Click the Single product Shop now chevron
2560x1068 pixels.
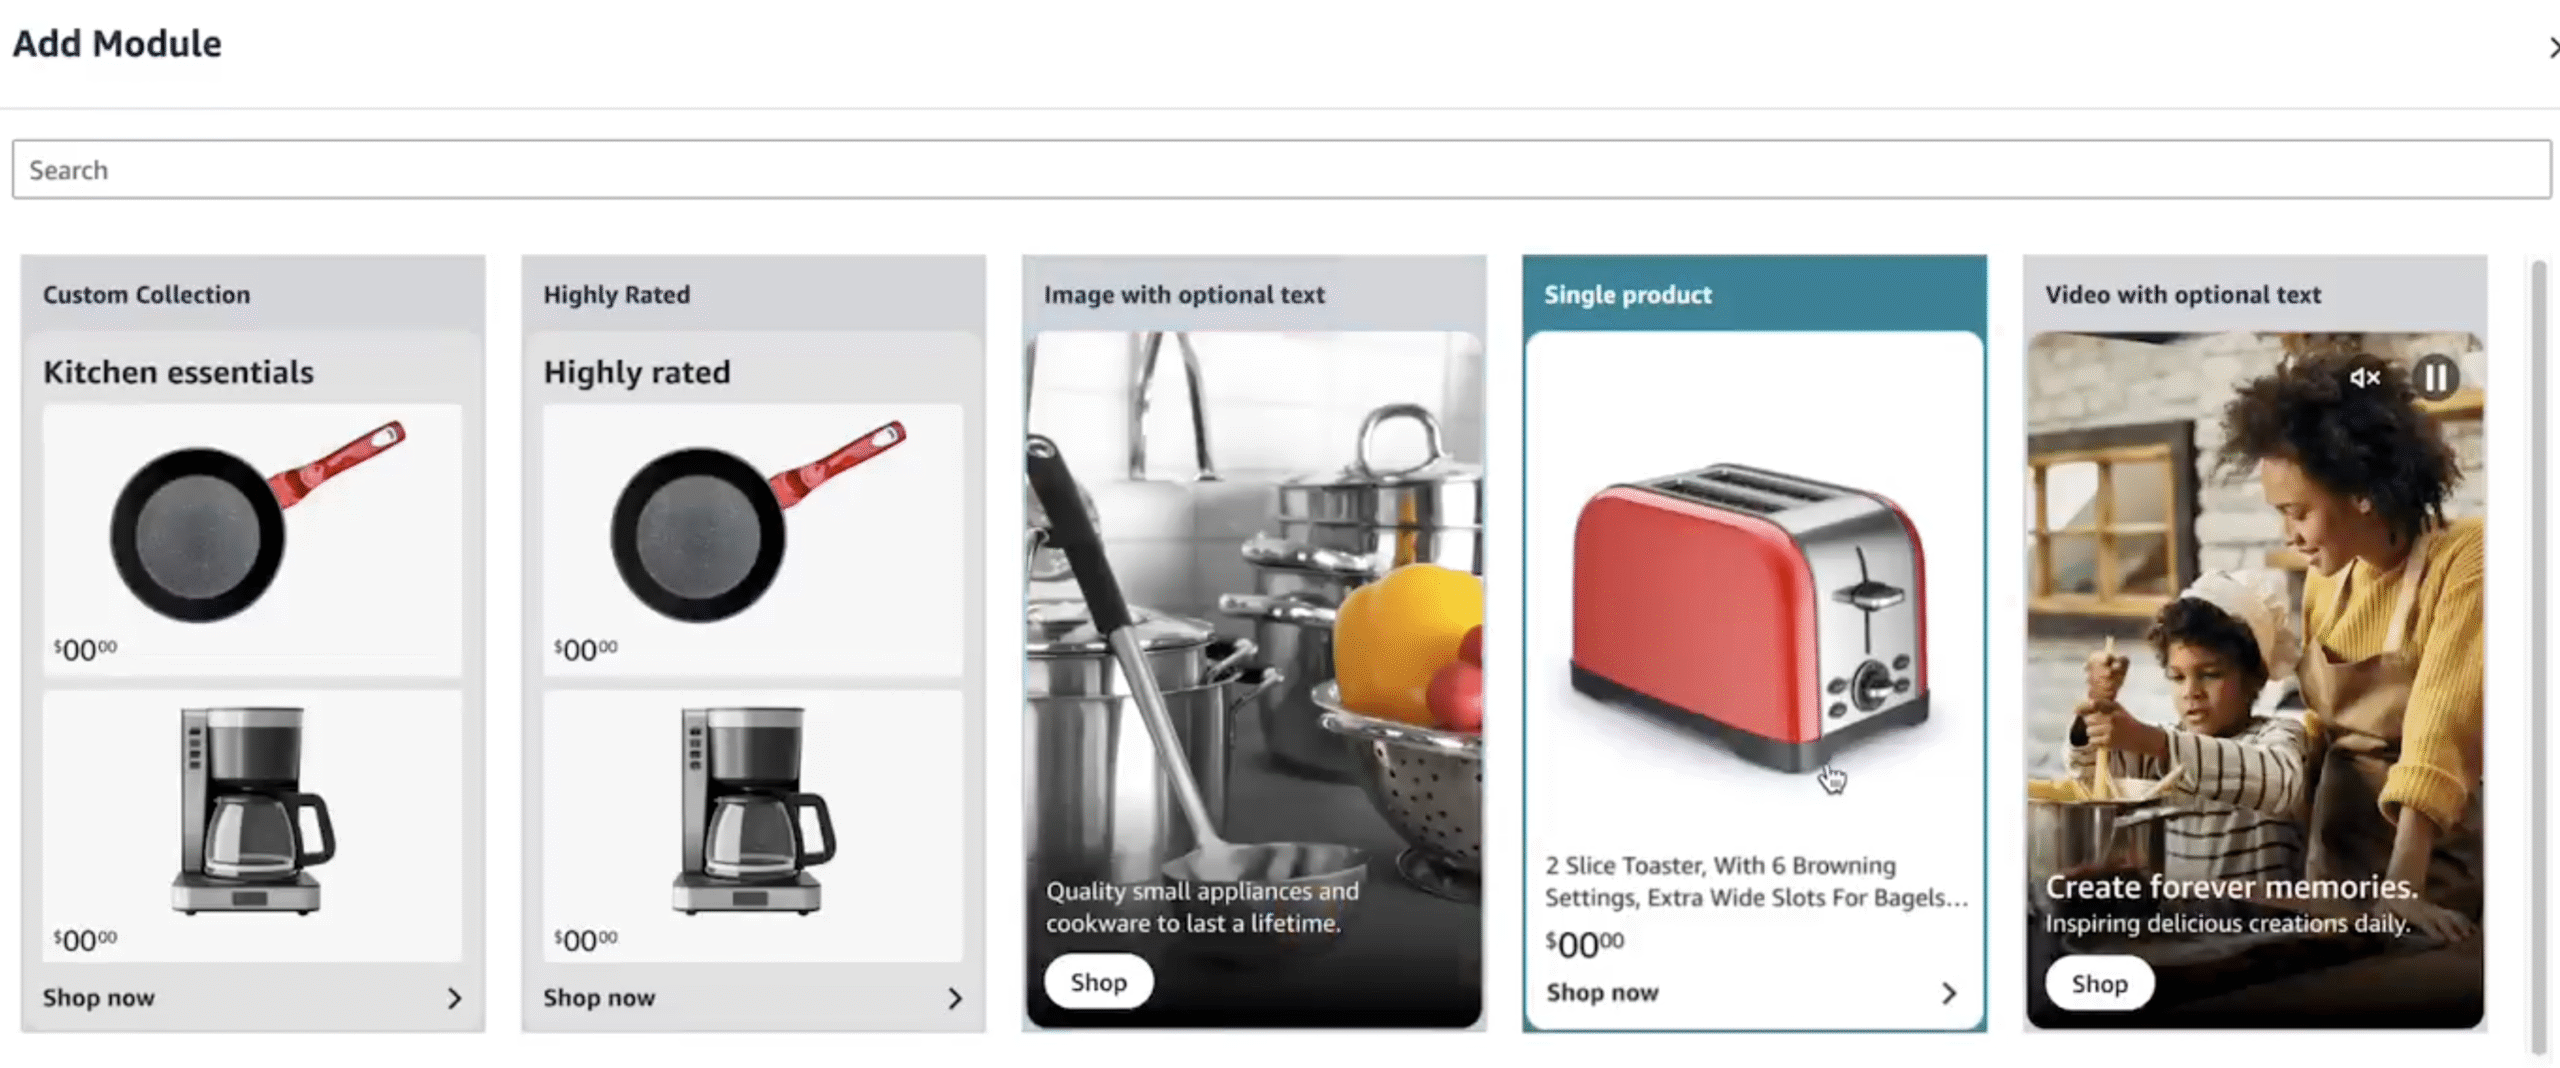click(1948, 993)
